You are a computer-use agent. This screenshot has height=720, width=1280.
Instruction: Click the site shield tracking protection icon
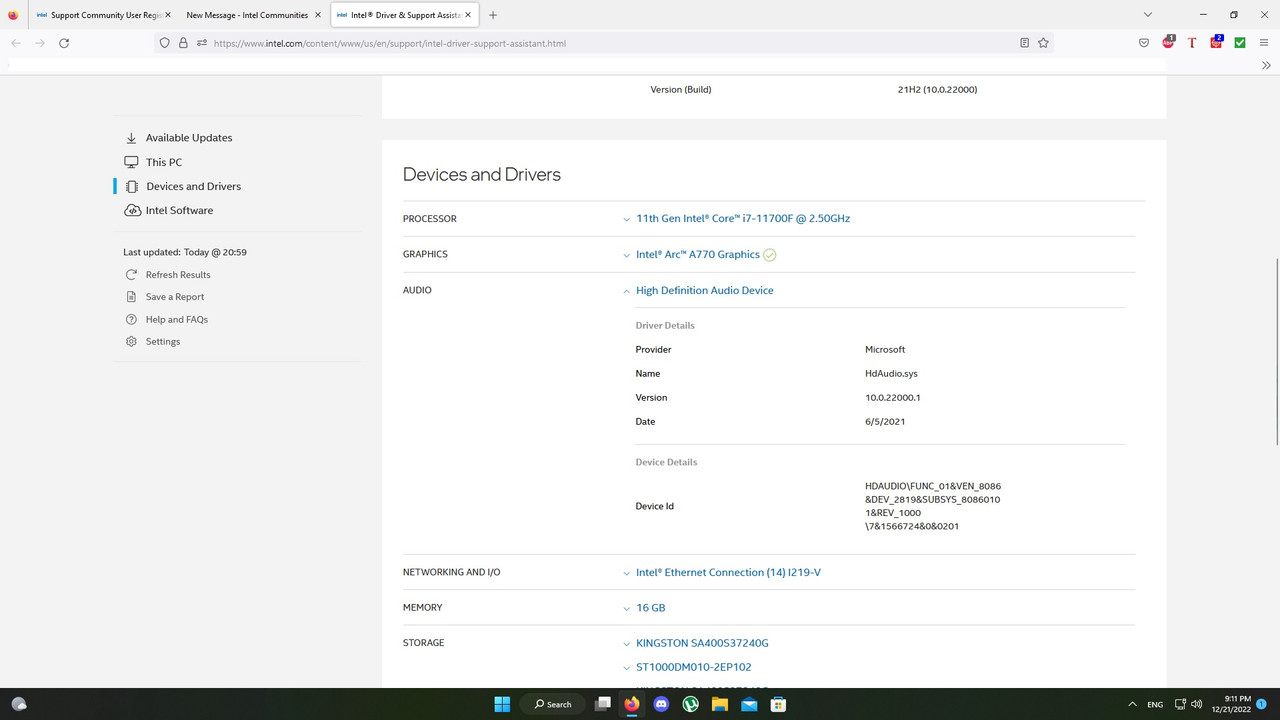coord(165,43)
